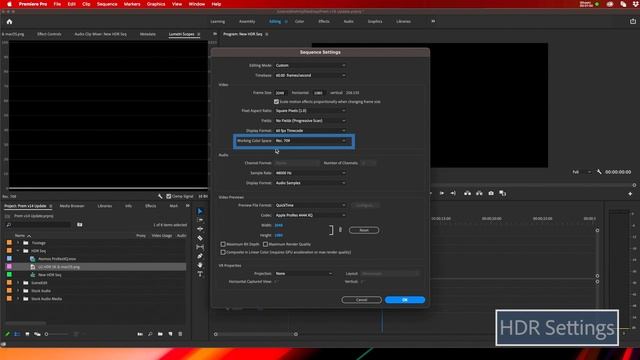Open Lumetri Scopes wrench settings
The width and height of the screenshot is (640, 360).
coord(160,196)
